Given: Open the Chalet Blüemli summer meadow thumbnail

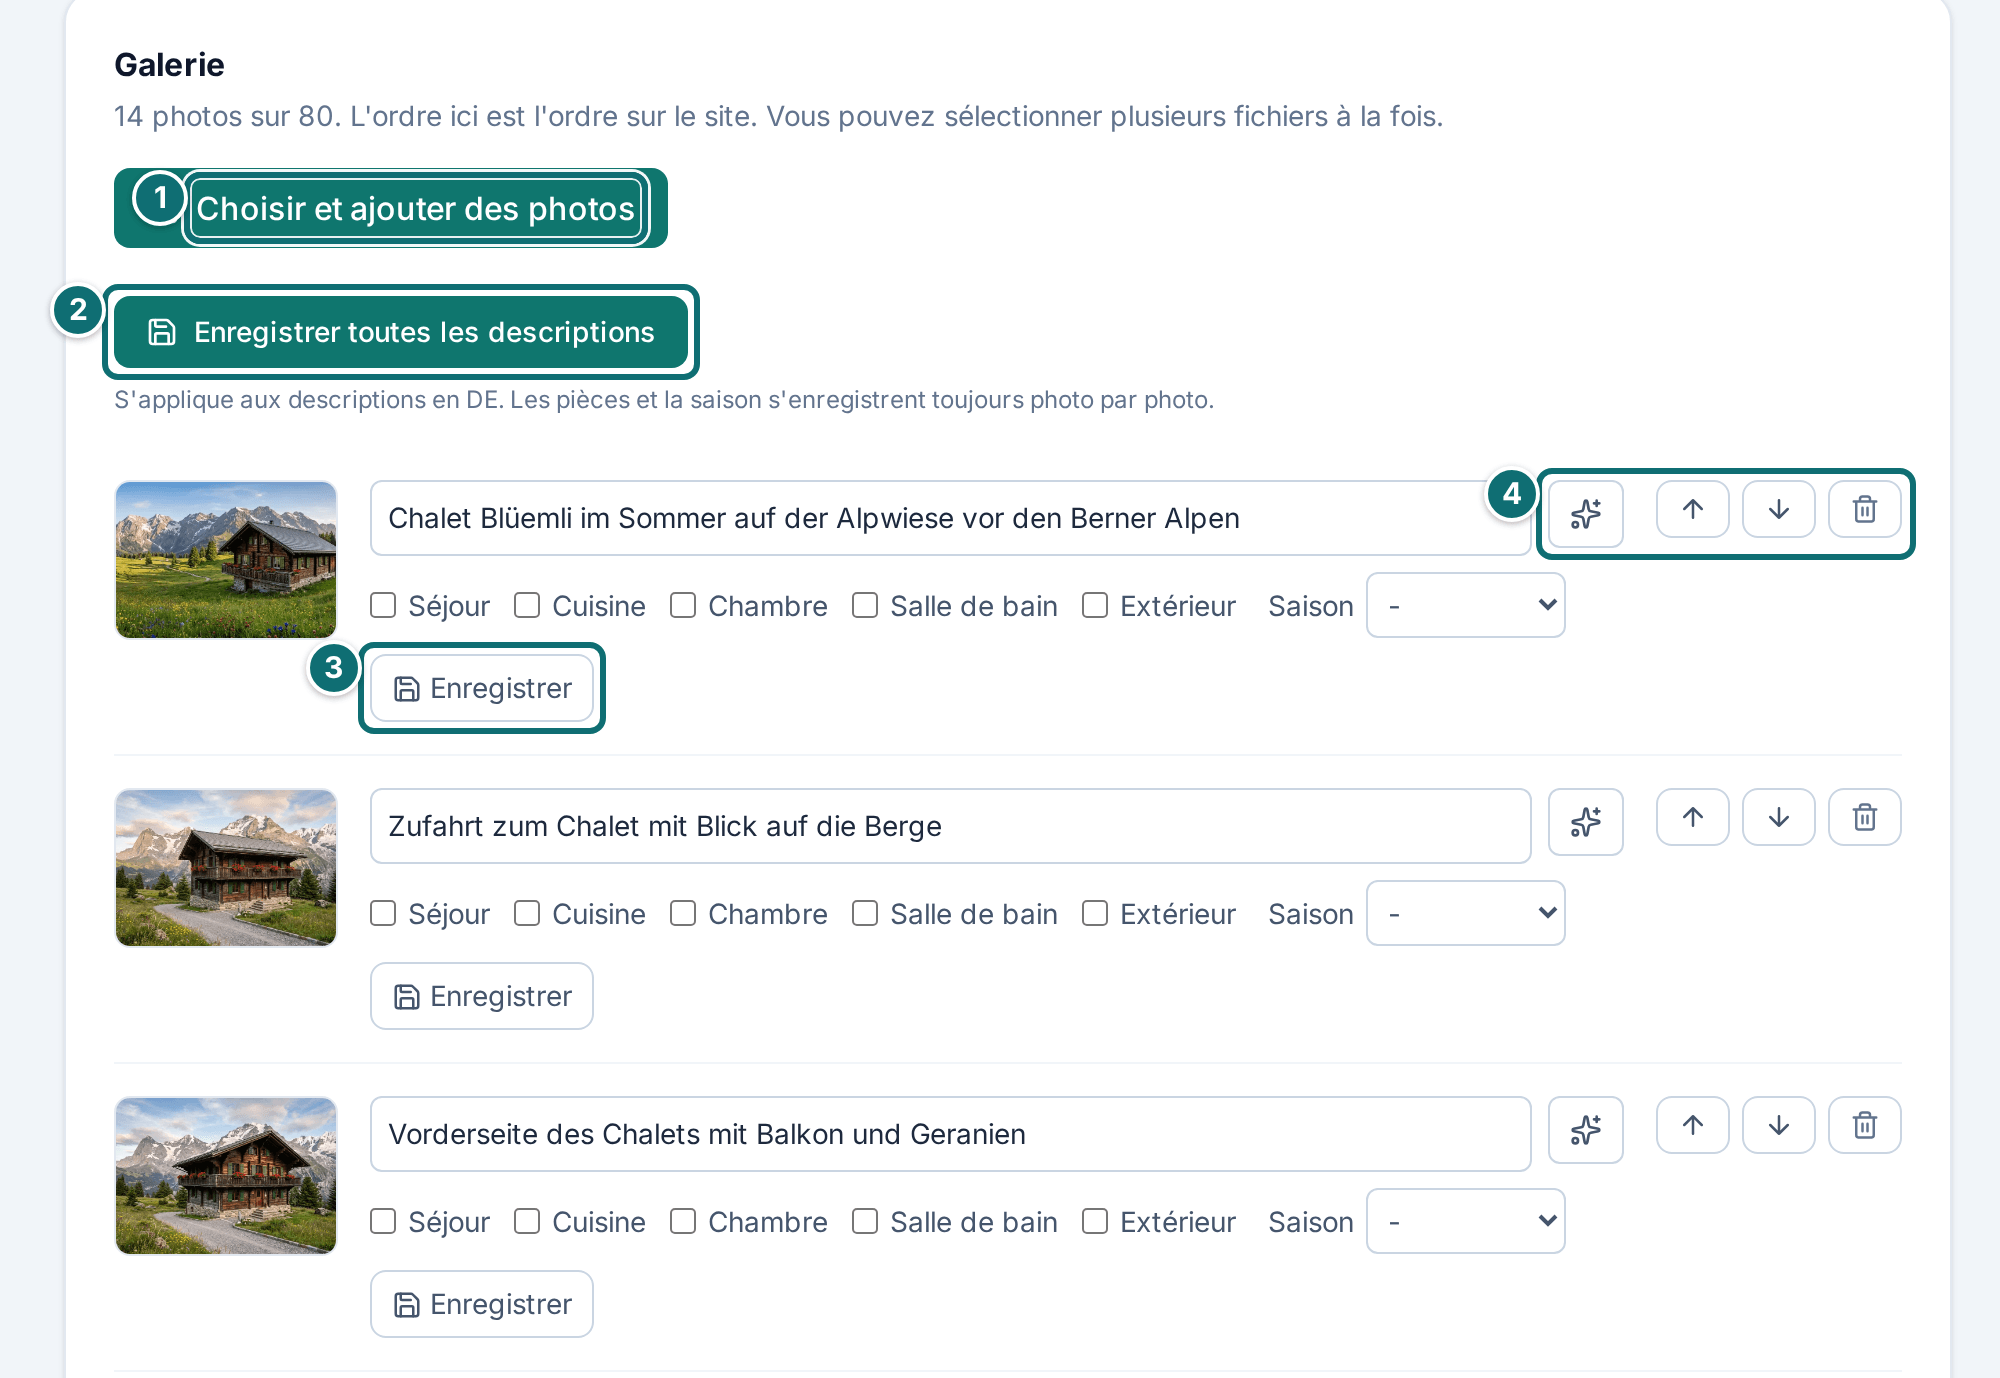Looking at the screenshot, I should click(x=226, y=560).
